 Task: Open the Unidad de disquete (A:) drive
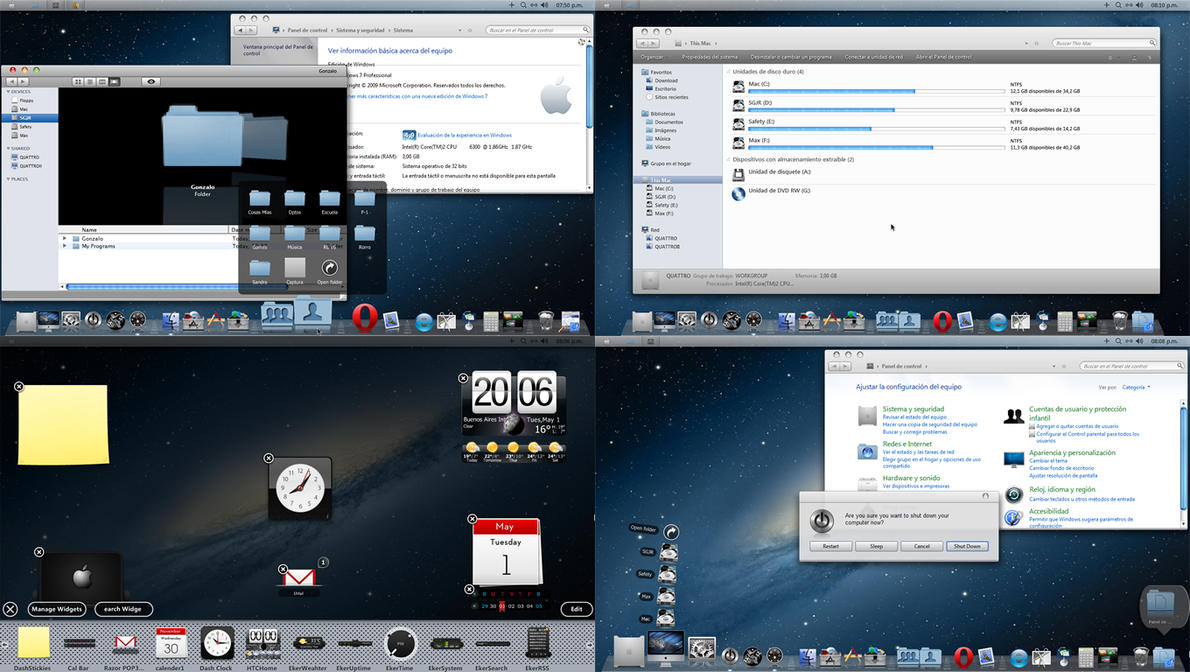click(x=779, y=172)
